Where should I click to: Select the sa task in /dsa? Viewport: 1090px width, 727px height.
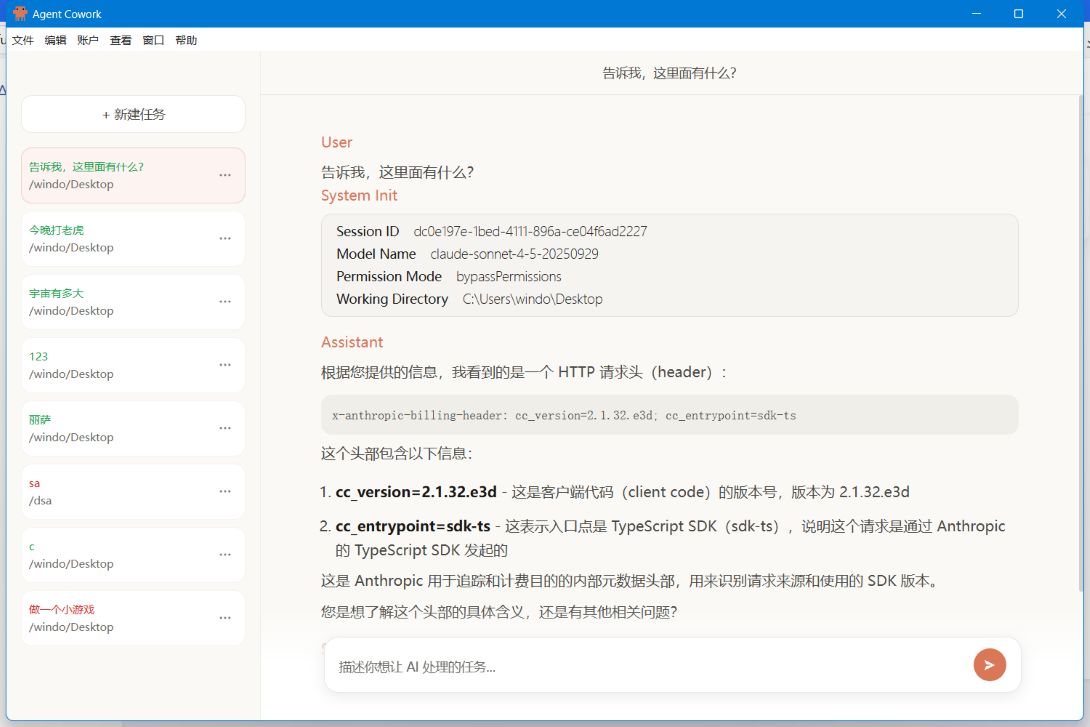pos(133,491)
